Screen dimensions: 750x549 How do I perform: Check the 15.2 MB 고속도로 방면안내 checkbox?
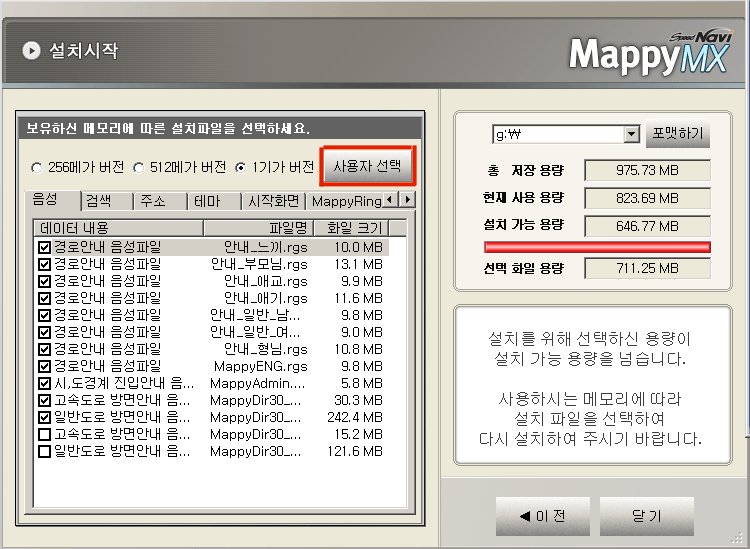pyautogui.click(x=44, y=434)
